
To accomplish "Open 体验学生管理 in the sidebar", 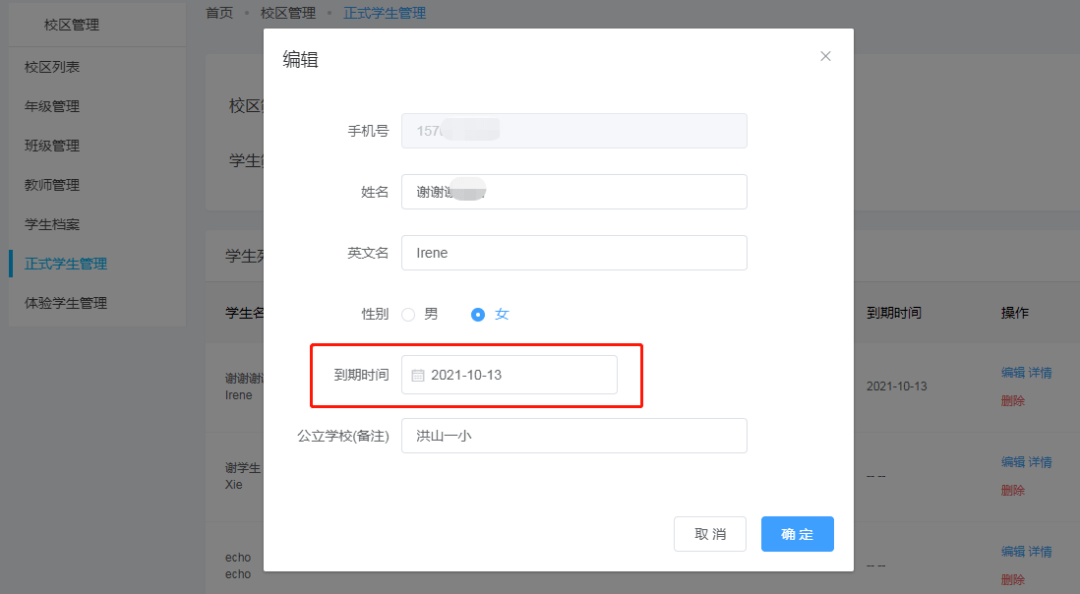I will [x=66, y=303].
